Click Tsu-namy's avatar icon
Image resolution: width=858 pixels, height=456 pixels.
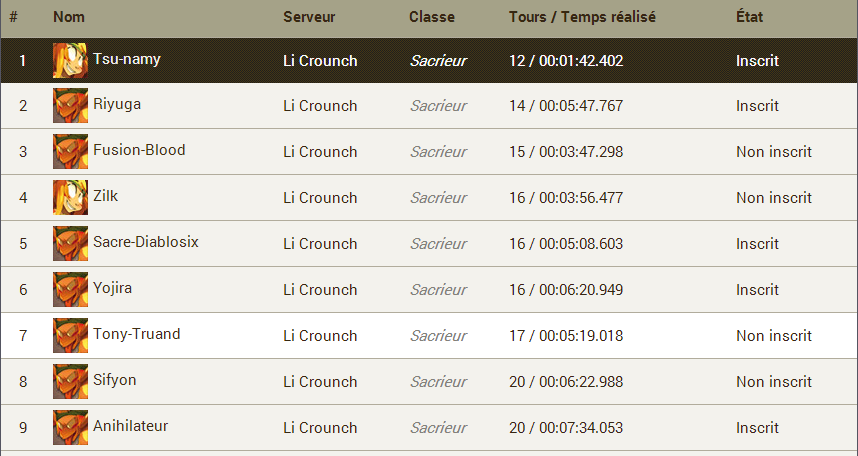(70, 60)
